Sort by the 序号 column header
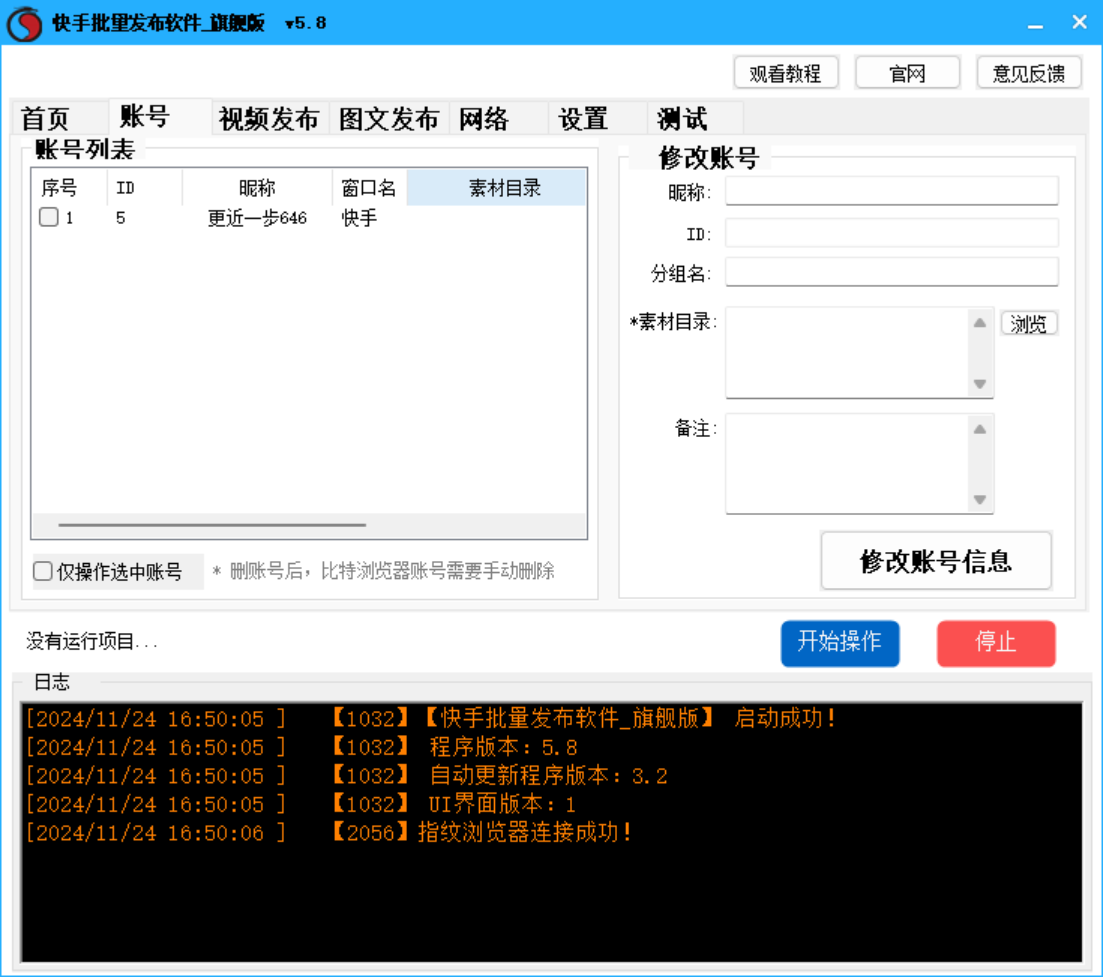Image resolution: width=1103 pixels, height=977 pixels. coord(70,188)
